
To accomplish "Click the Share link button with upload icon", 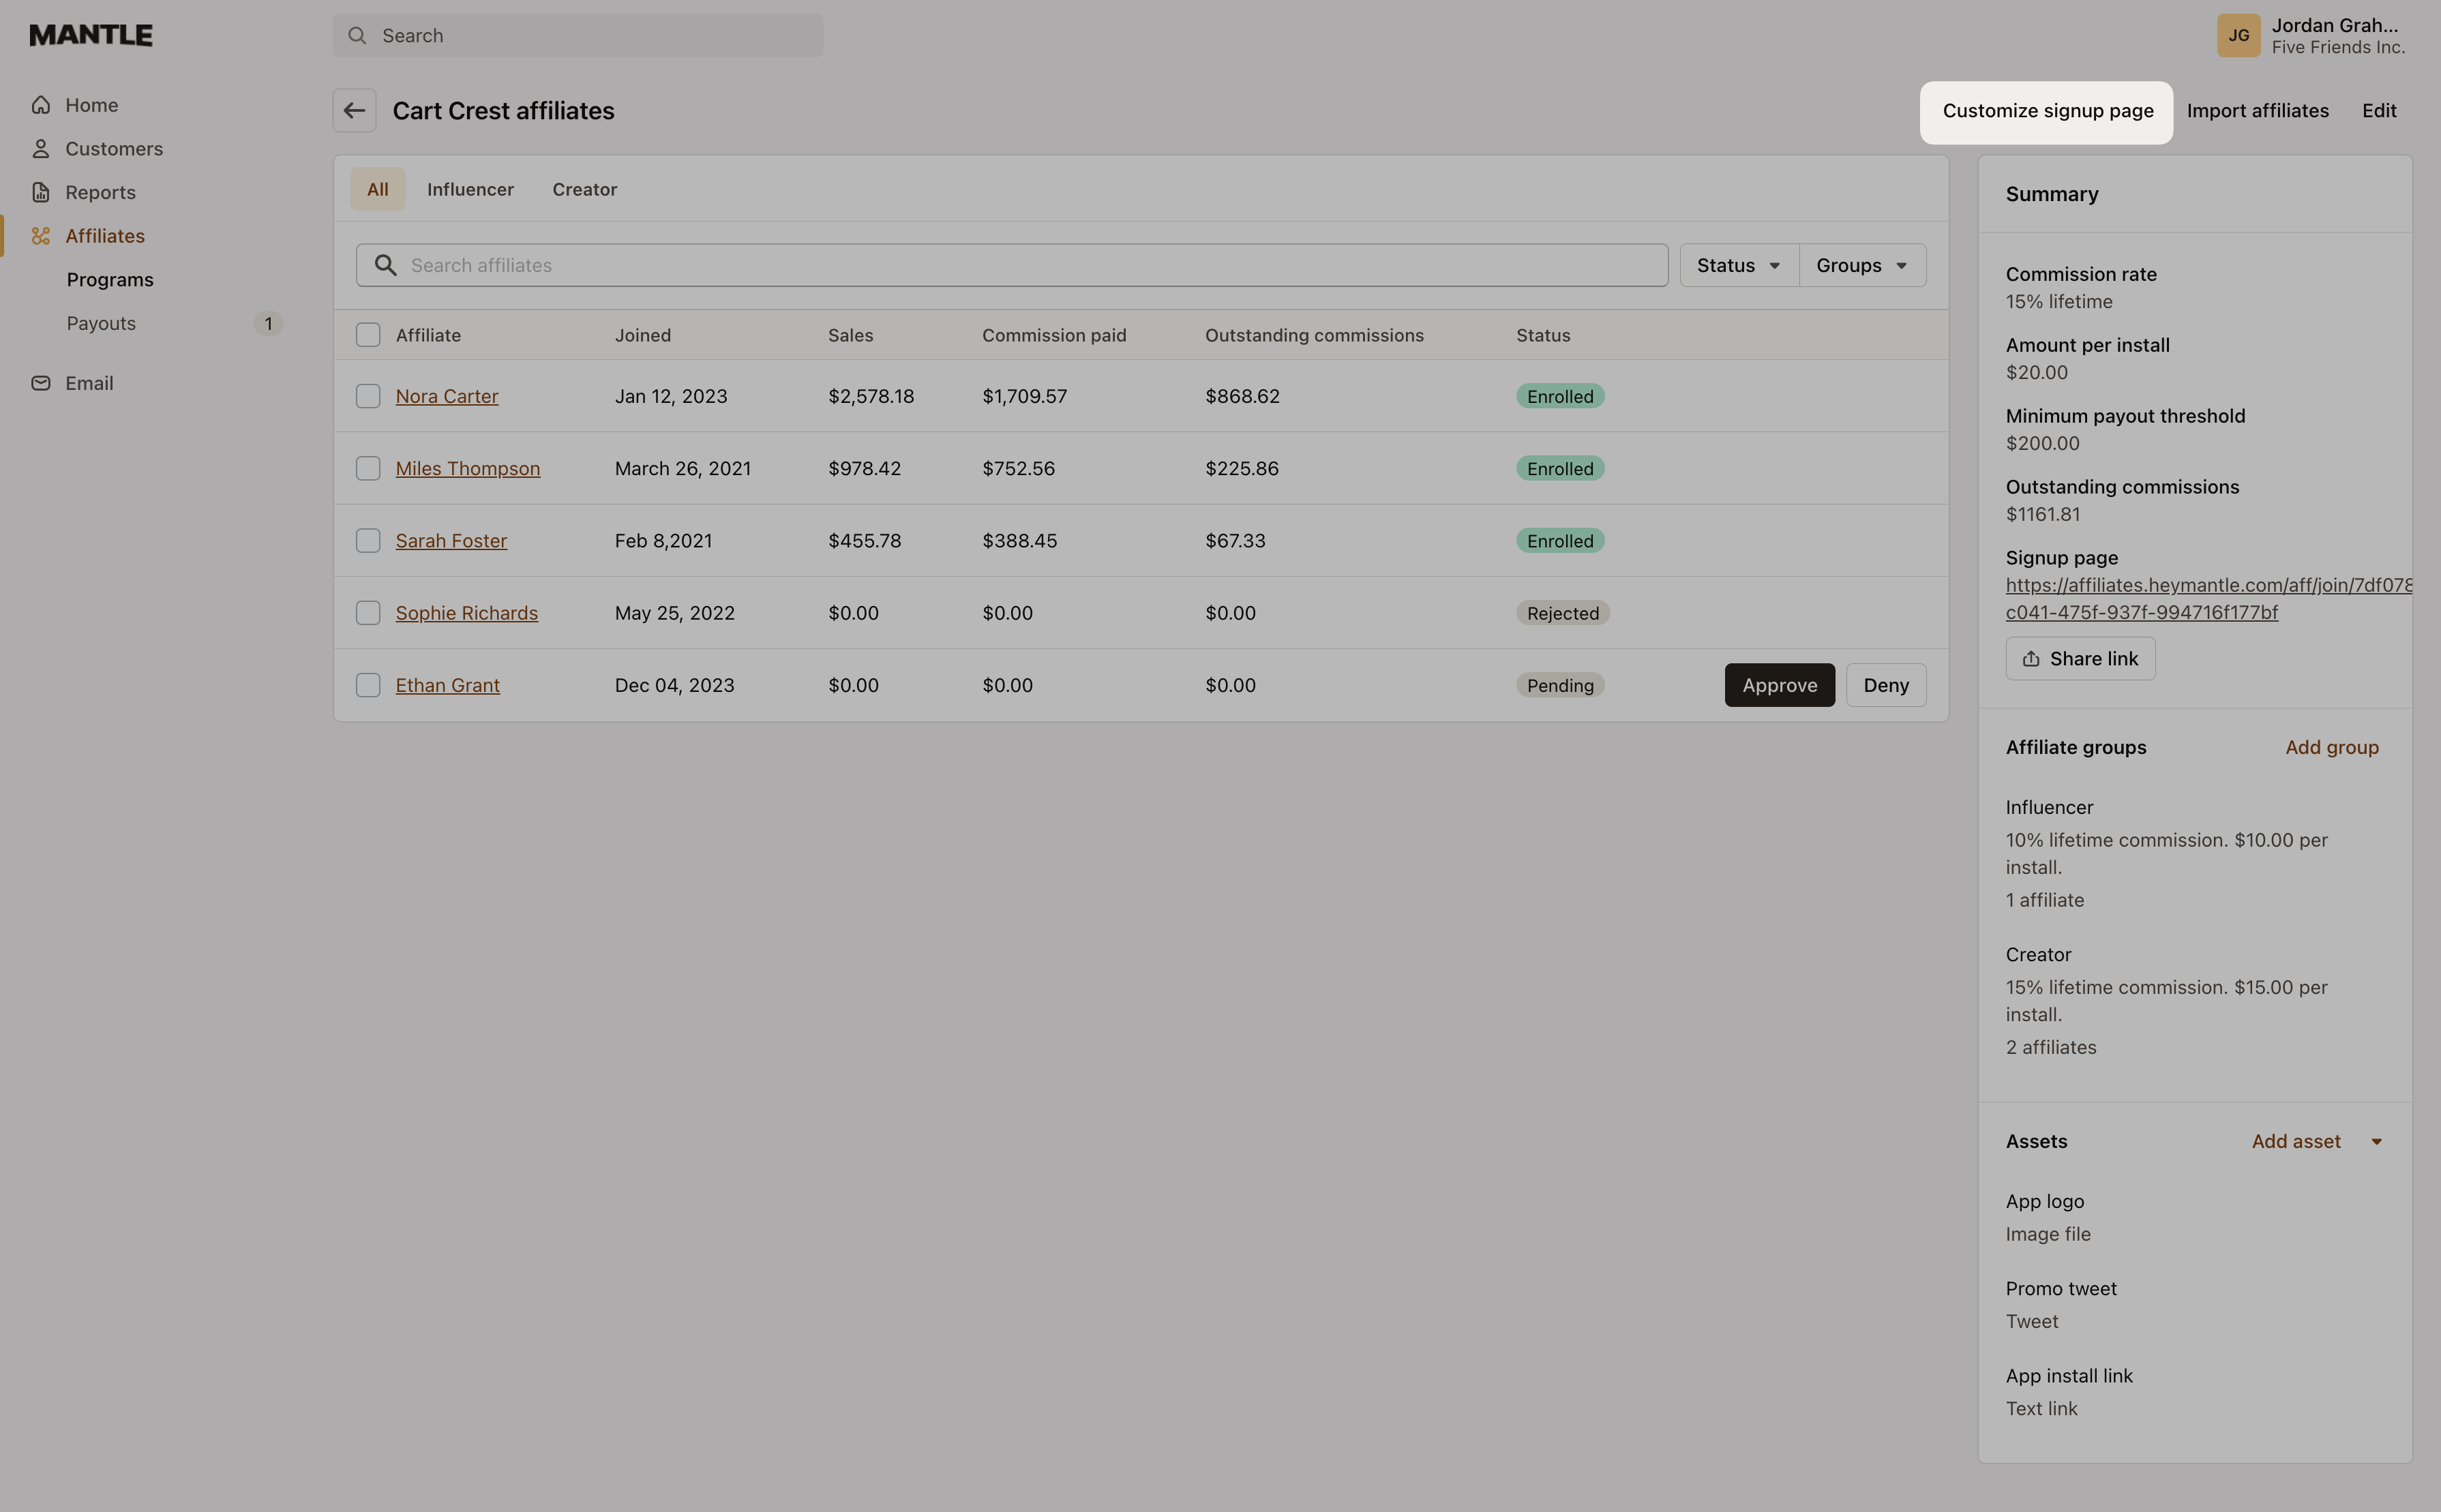I will click(x=2080, y=658).
